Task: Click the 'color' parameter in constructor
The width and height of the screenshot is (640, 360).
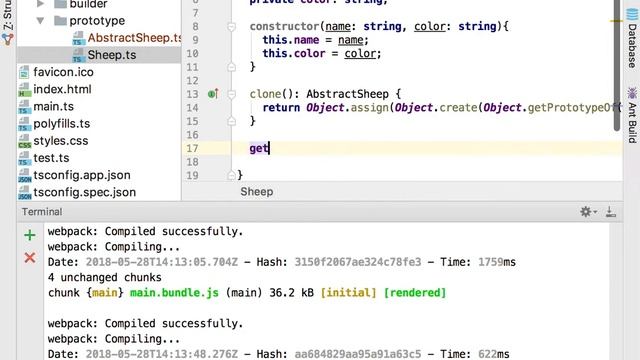Action: coord(429,26)
